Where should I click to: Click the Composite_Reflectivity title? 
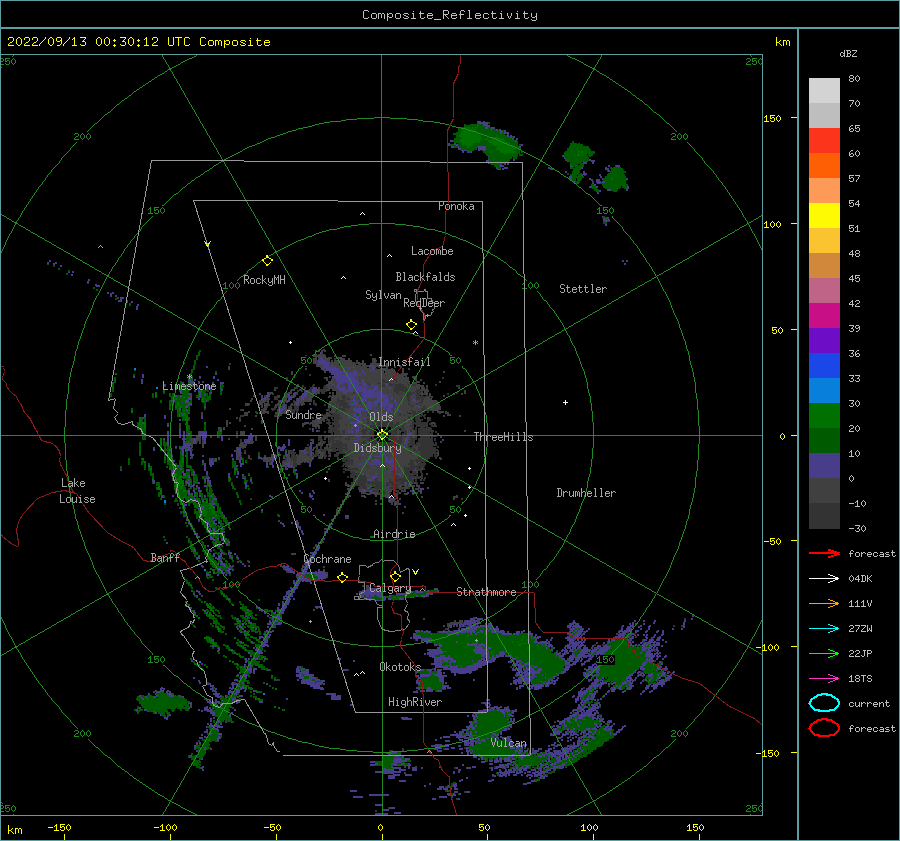click(450, 15)
